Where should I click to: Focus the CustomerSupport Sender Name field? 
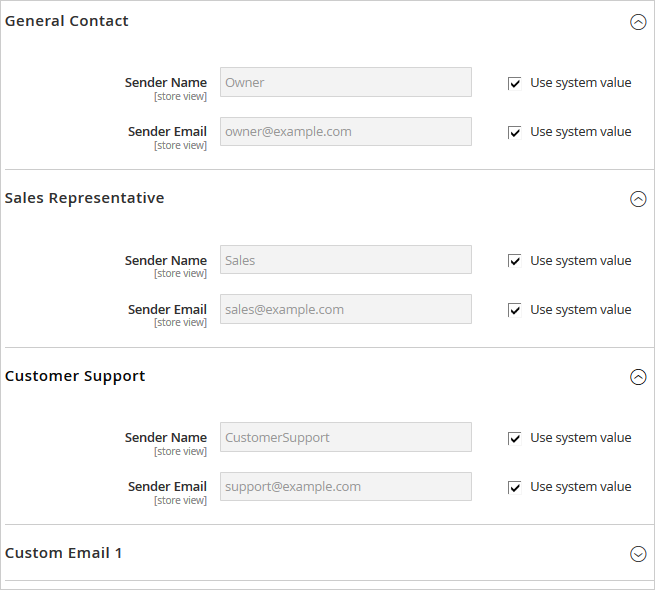(345, 437)
